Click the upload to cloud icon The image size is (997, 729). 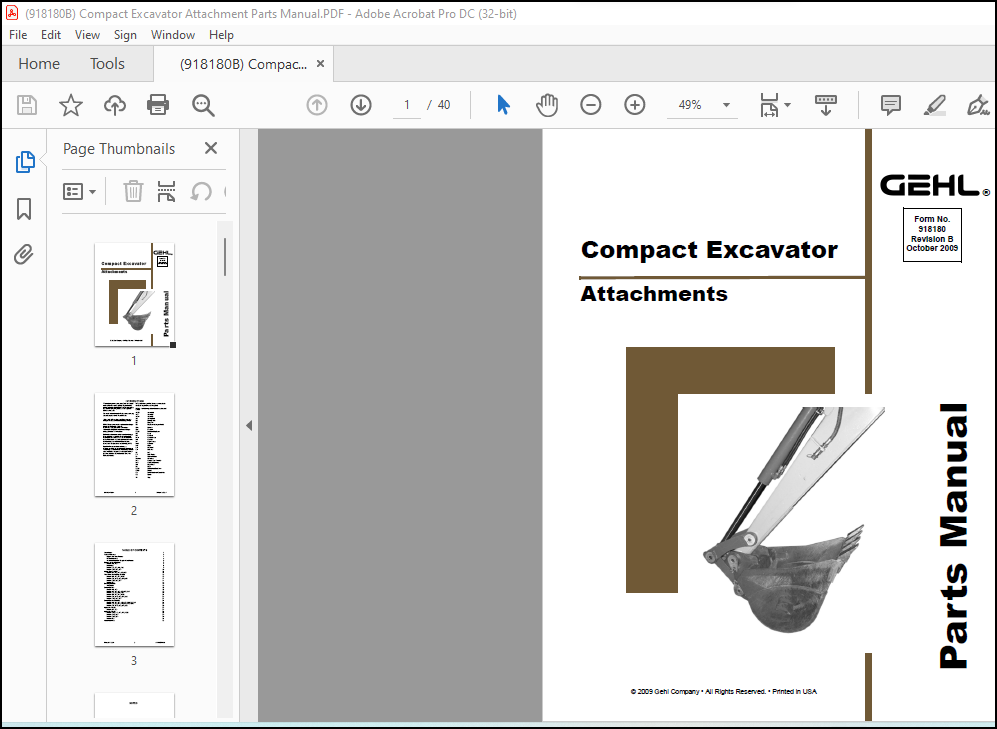tap(114, 105)
